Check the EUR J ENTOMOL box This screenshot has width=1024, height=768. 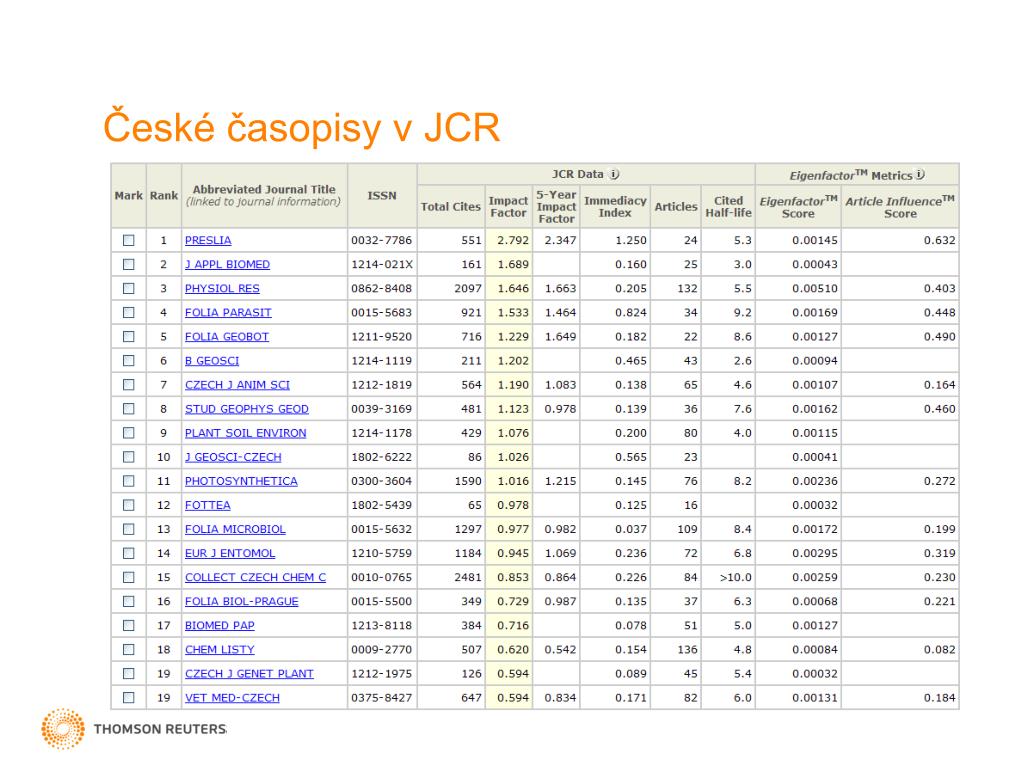[x=129, y=553]
